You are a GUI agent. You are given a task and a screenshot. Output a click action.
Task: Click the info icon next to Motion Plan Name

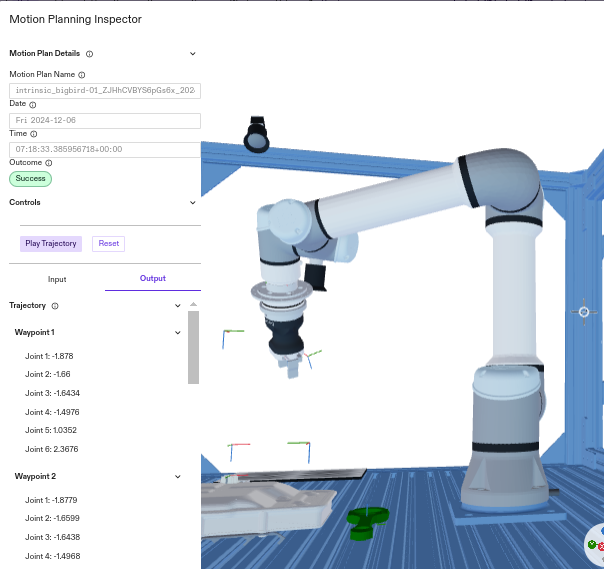pos(82,75)
